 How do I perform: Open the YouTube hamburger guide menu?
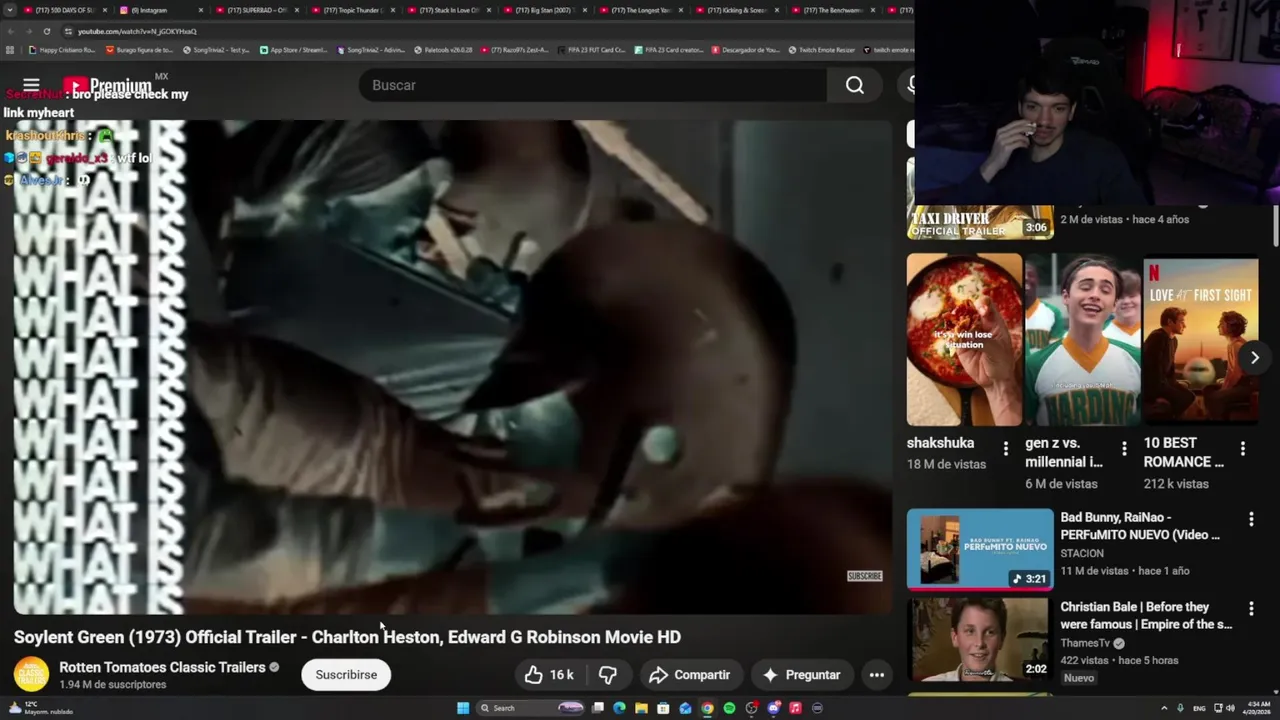pyautogui.click(x=31, y=85)
